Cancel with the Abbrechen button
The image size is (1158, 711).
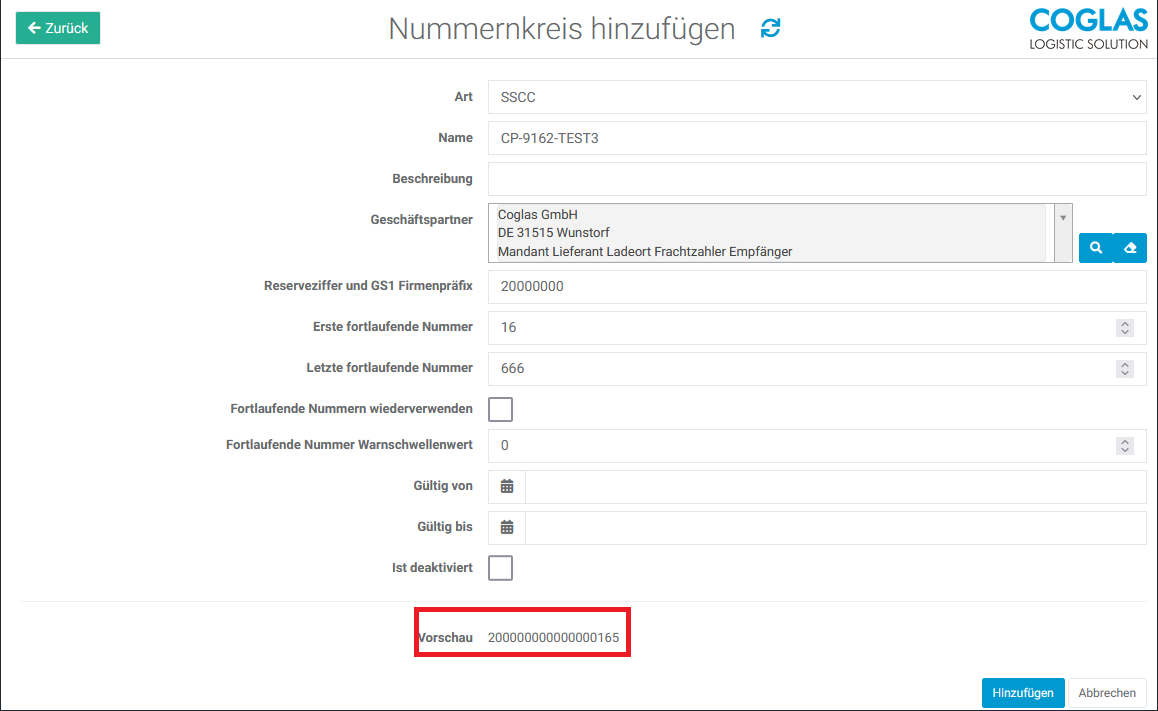(1106, 693)
